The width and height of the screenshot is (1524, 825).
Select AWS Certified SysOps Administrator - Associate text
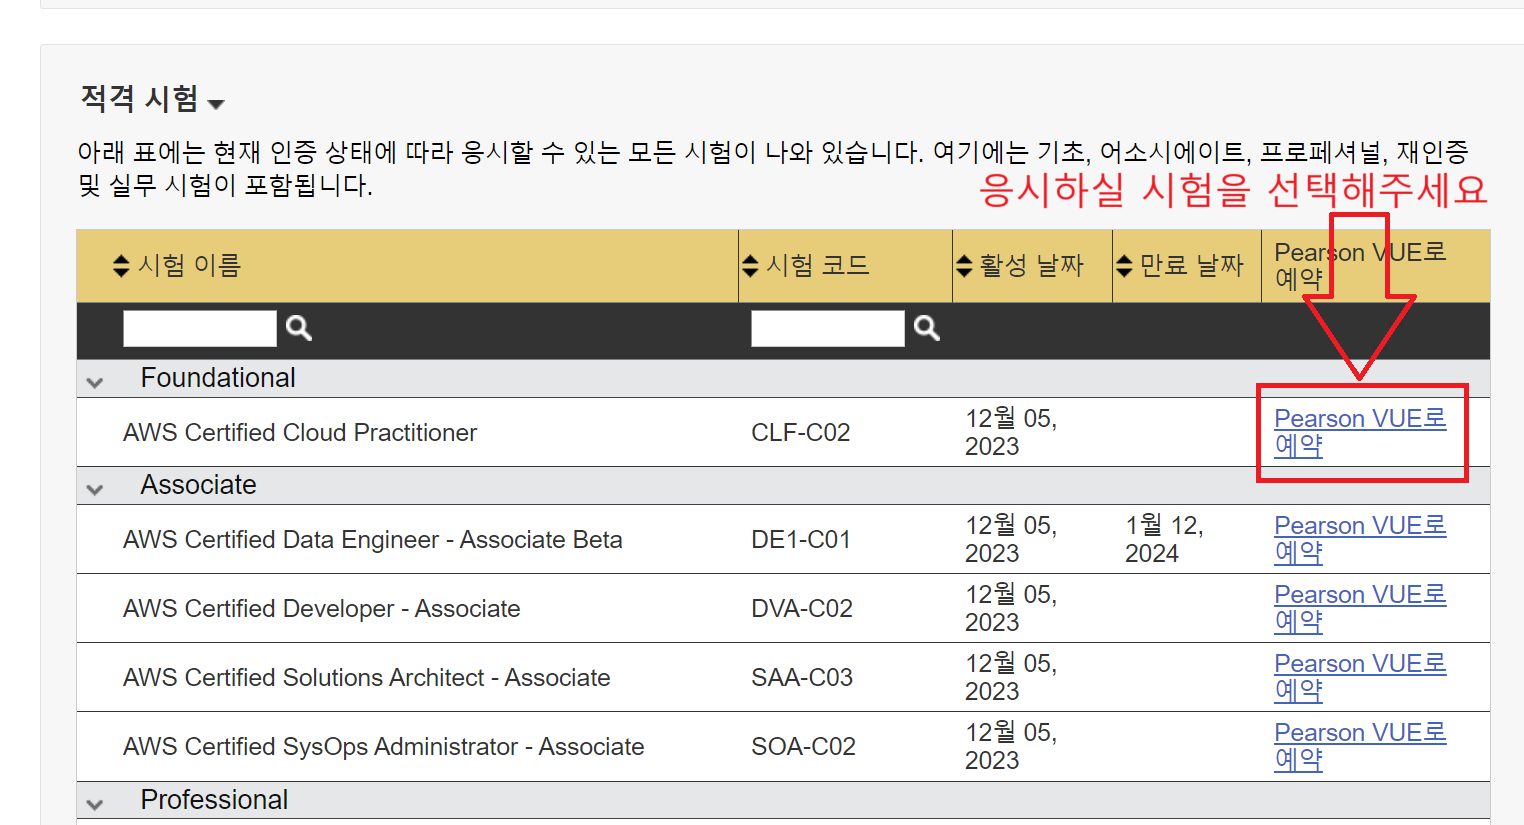(x=384, y=746)
